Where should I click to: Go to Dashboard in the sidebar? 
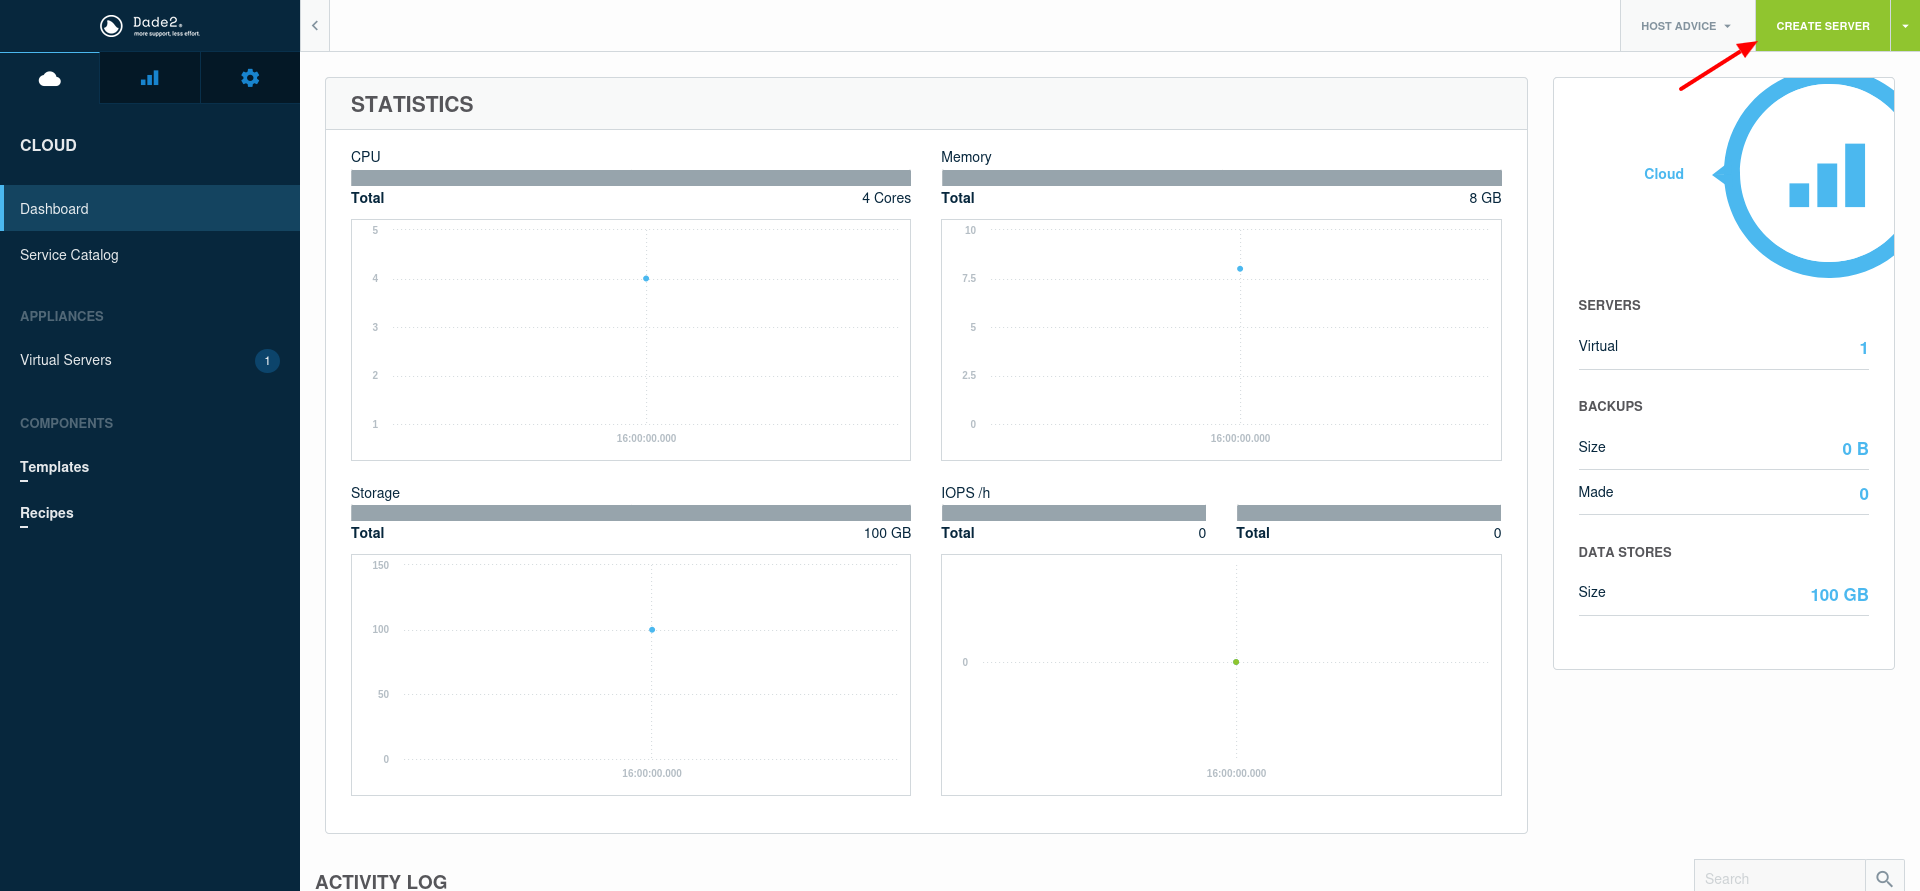coord(150,208)
